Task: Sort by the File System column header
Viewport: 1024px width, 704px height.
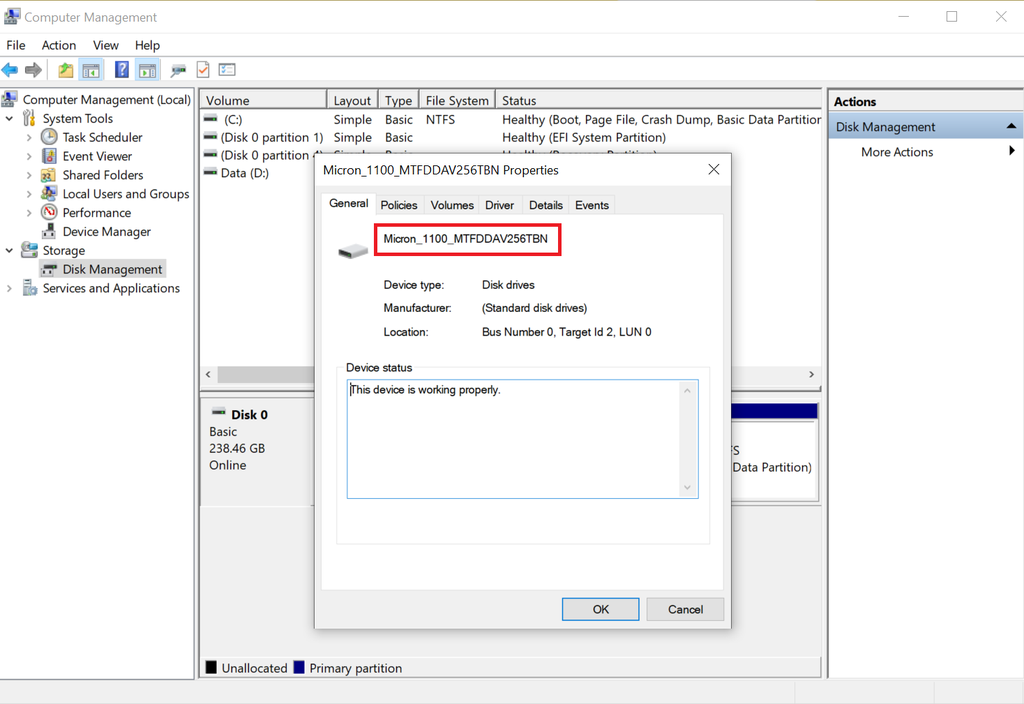Action: coord(457,100)
